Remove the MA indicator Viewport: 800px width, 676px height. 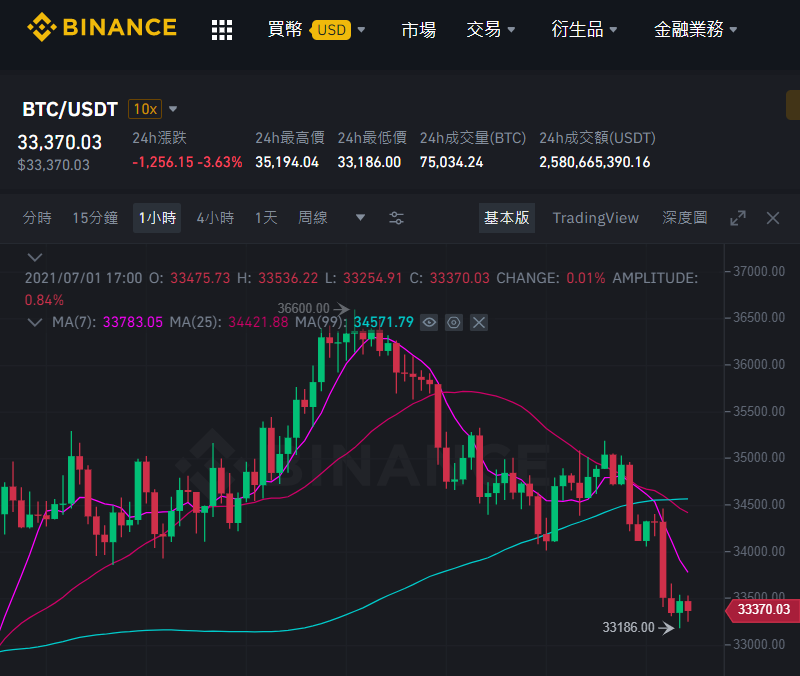coord(479,322)
